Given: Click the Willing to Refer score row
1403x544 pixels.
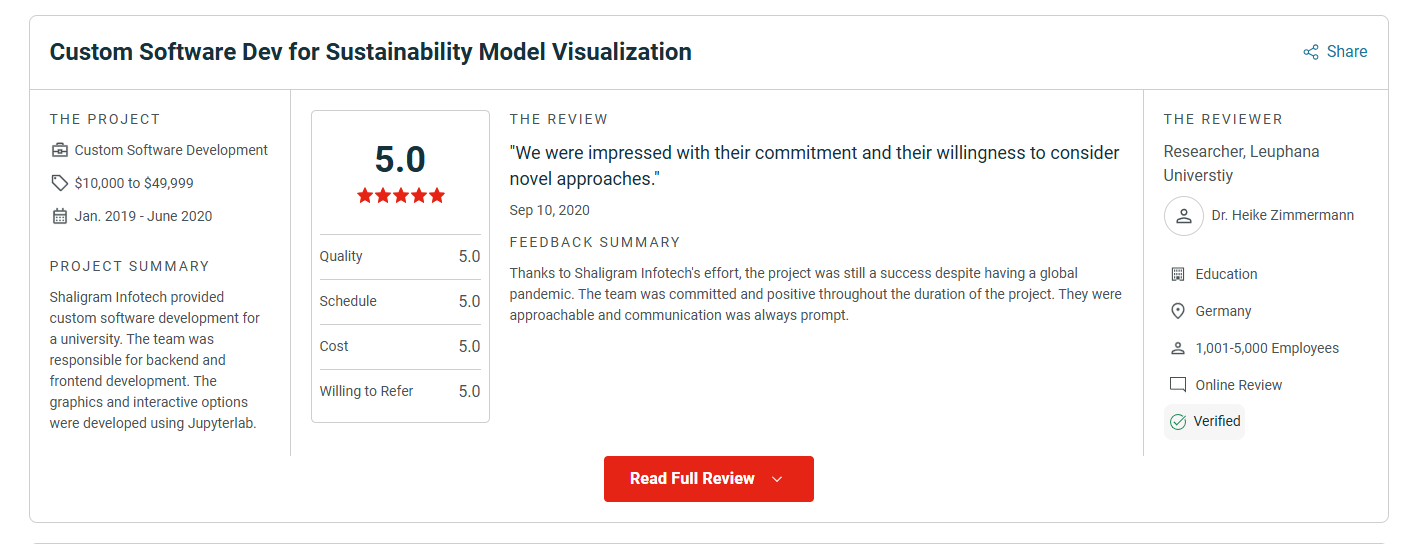Looking at the screenshot, I should click(x=400, y=391).
